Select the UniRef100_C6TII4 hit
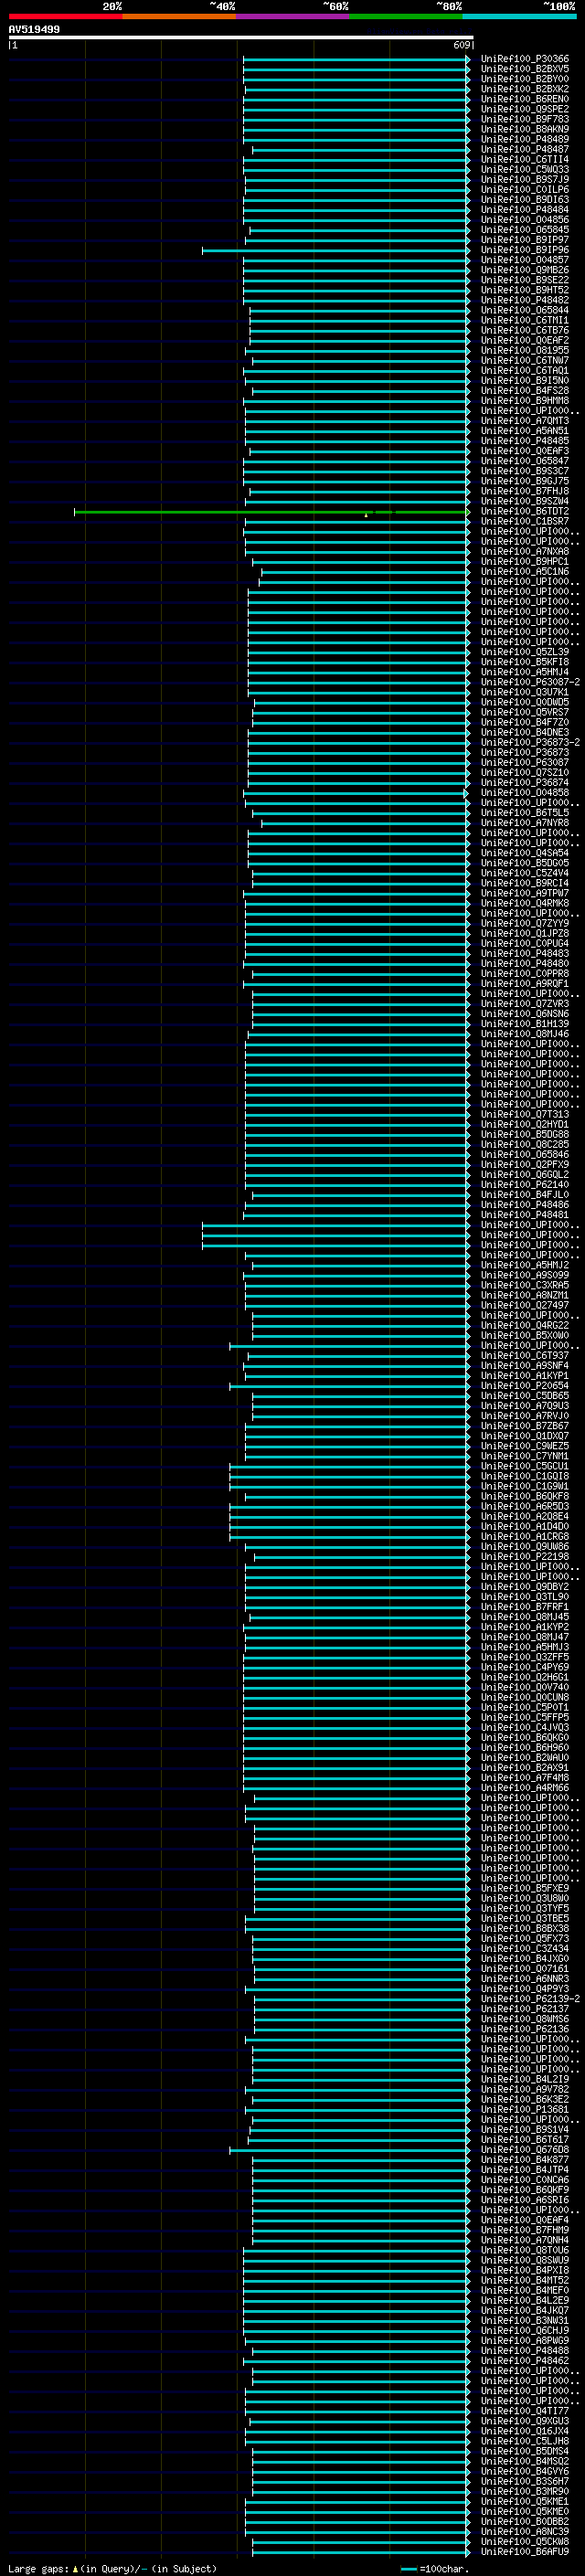This screenshot has width=585, height=2576. coord(524,159)
